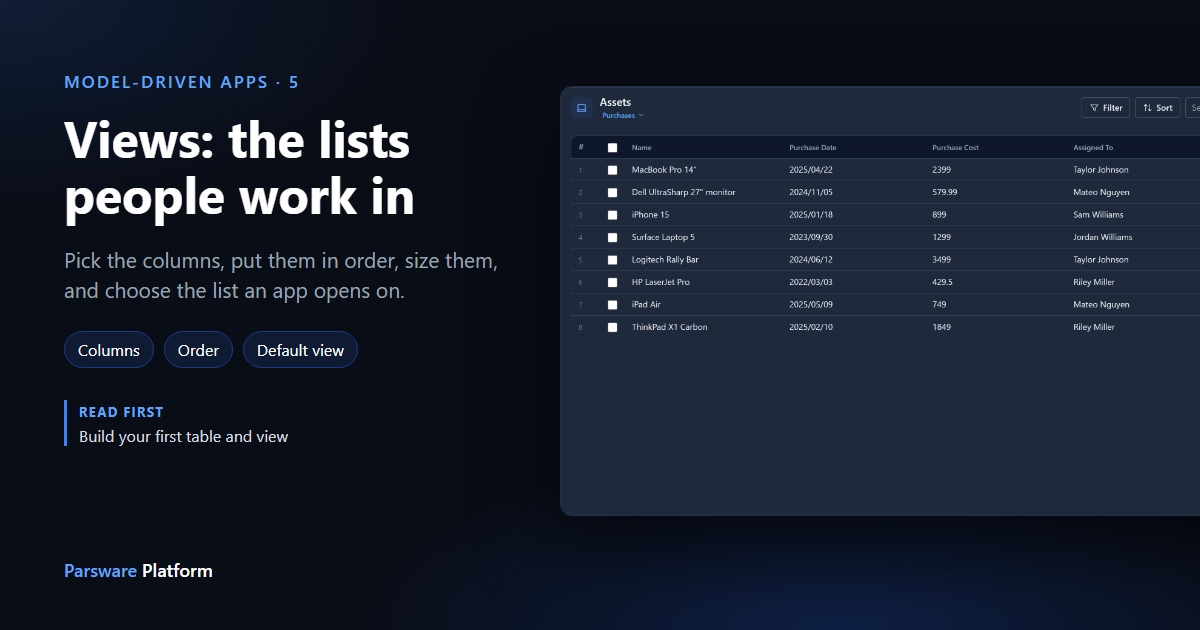This screenshot has height=630, width=1200.
Task: Toggle the select-all checkbox in header
Action: (613, 148)
